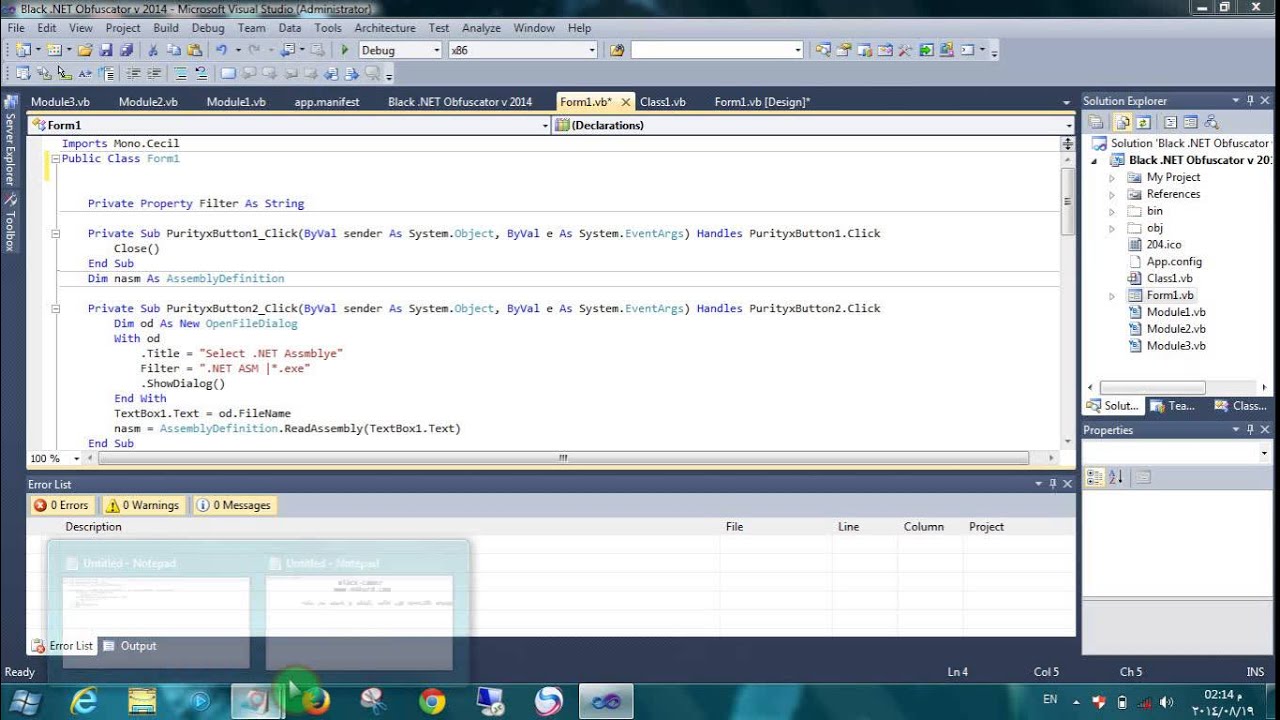Screen dimensions: 1280x720
Task: Switch to the Class1.vb tab
Action: click(x=663, y=102)
